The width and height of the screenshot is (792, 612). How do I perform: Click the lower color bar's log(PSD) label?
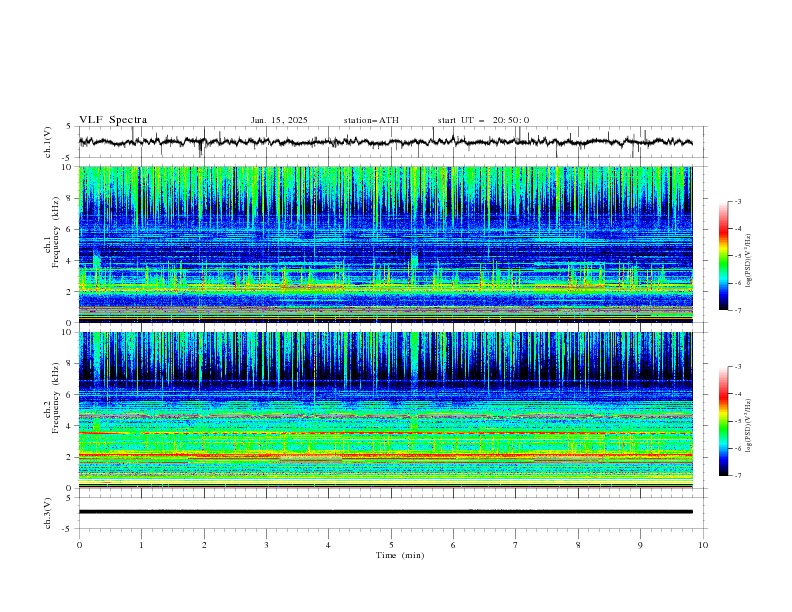click(749, 426)
